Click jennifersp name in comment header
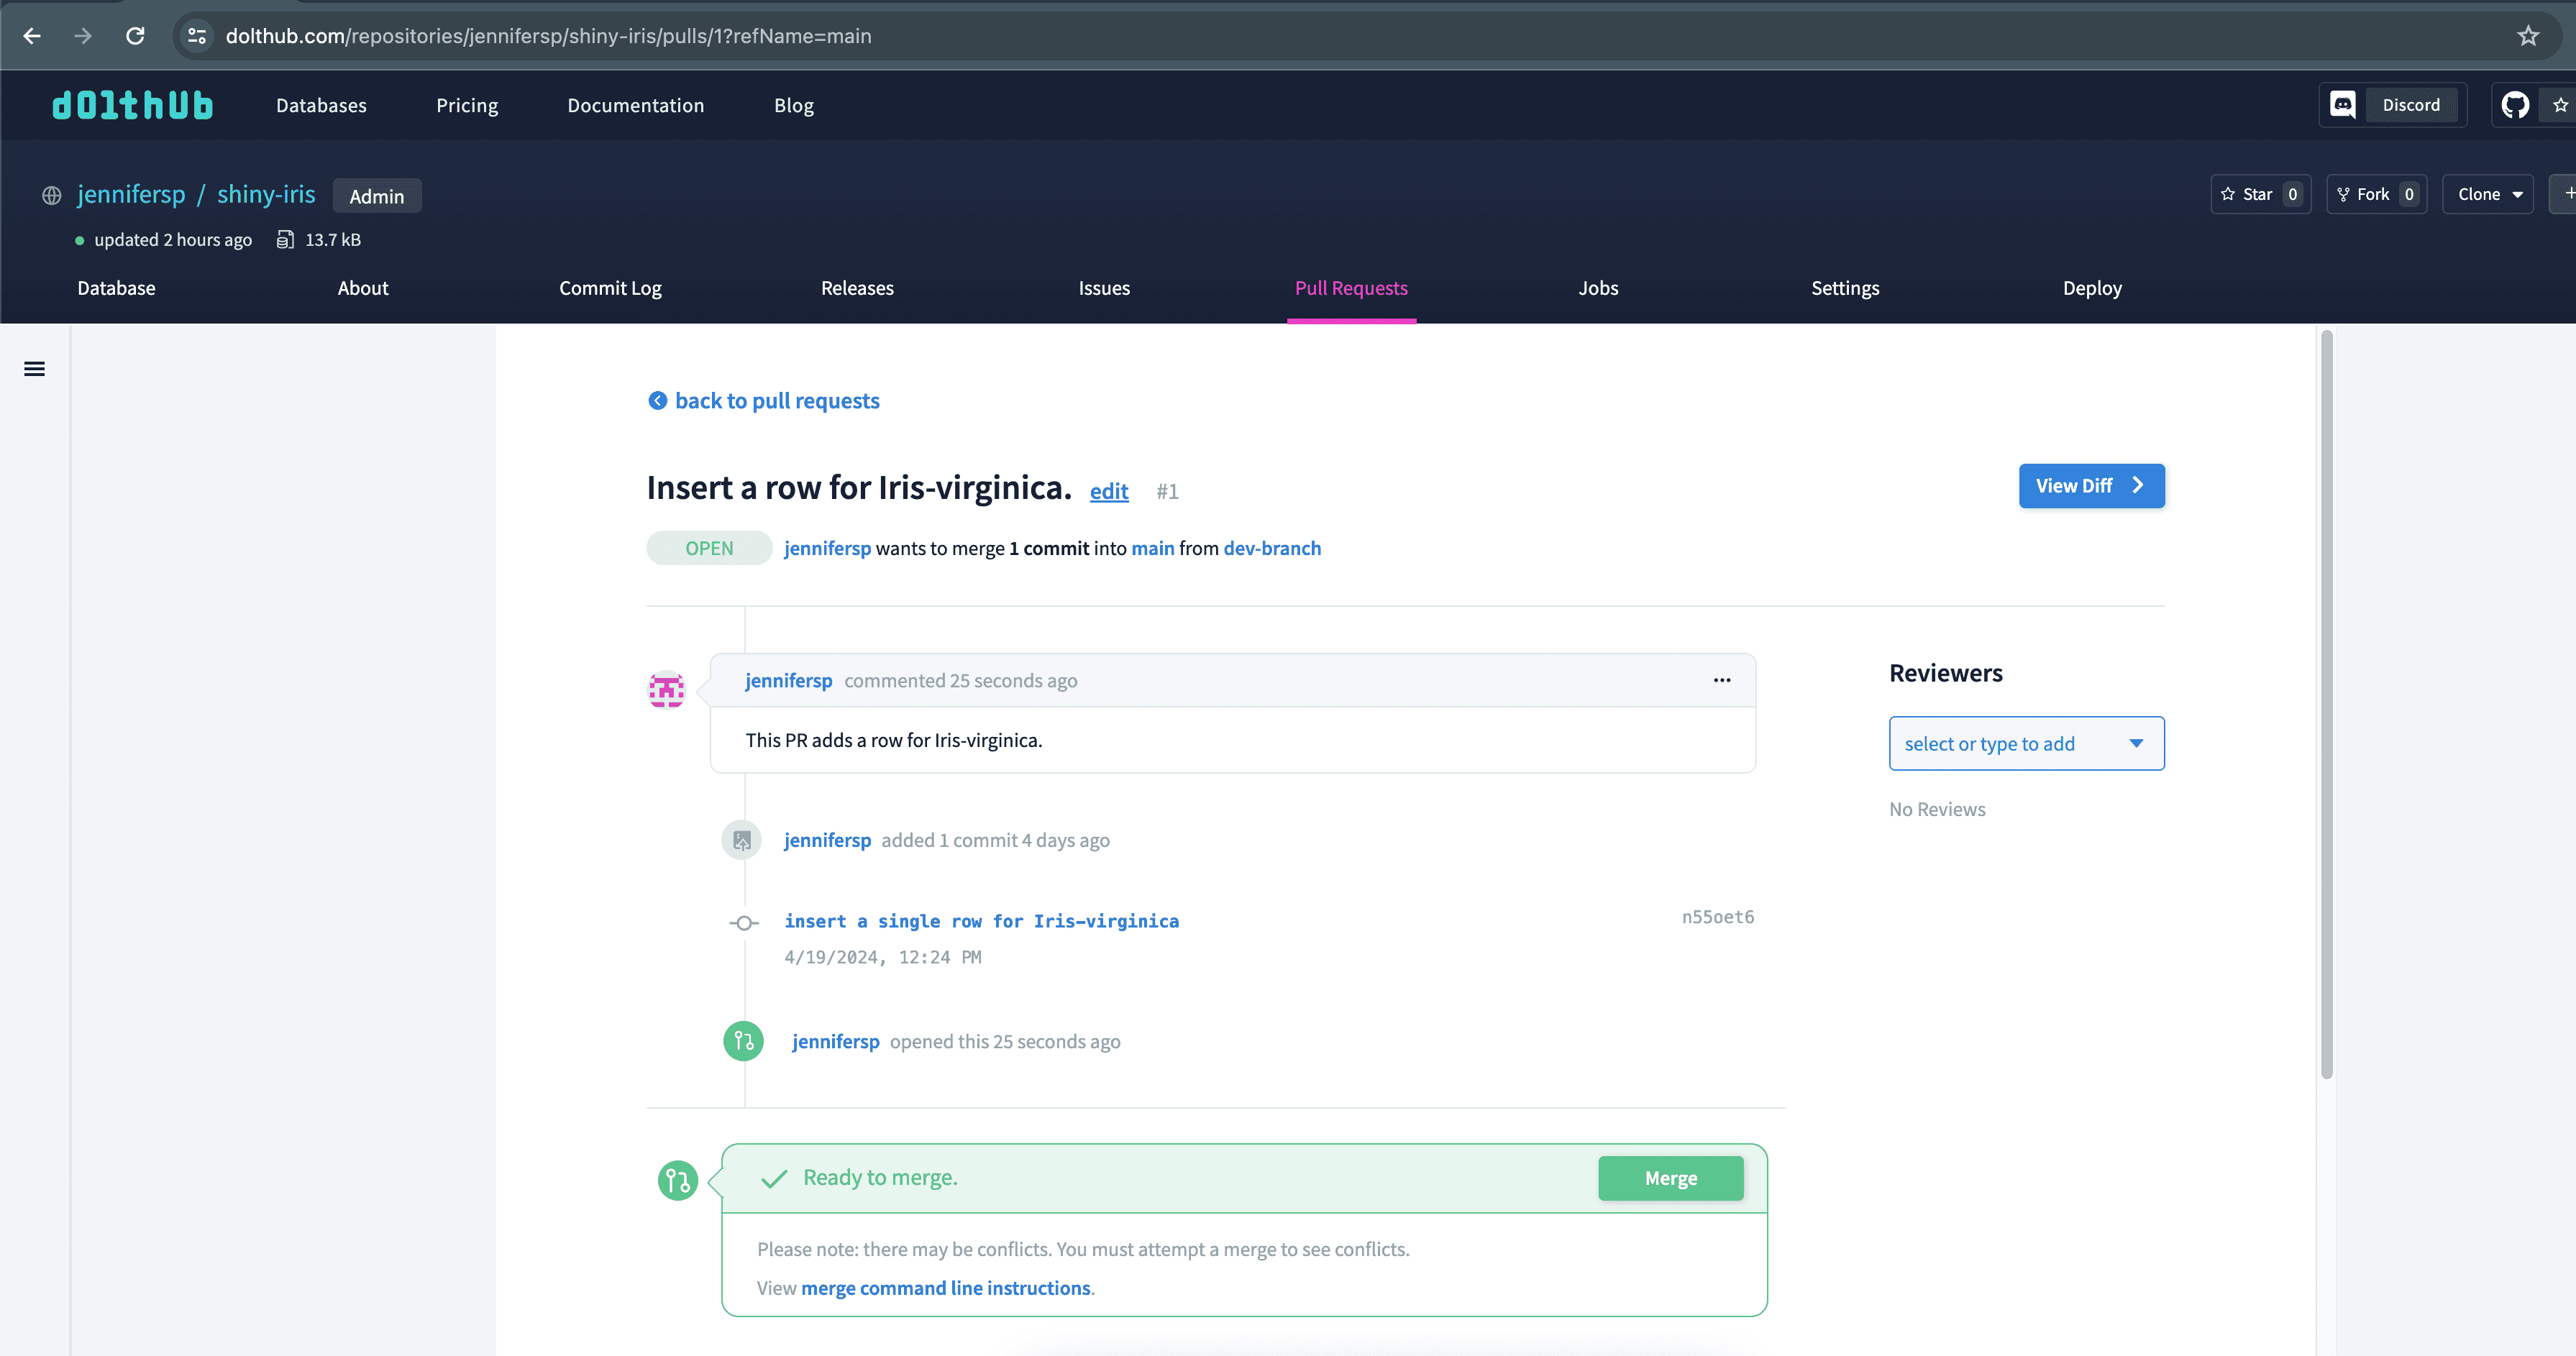 coord(788,680)
